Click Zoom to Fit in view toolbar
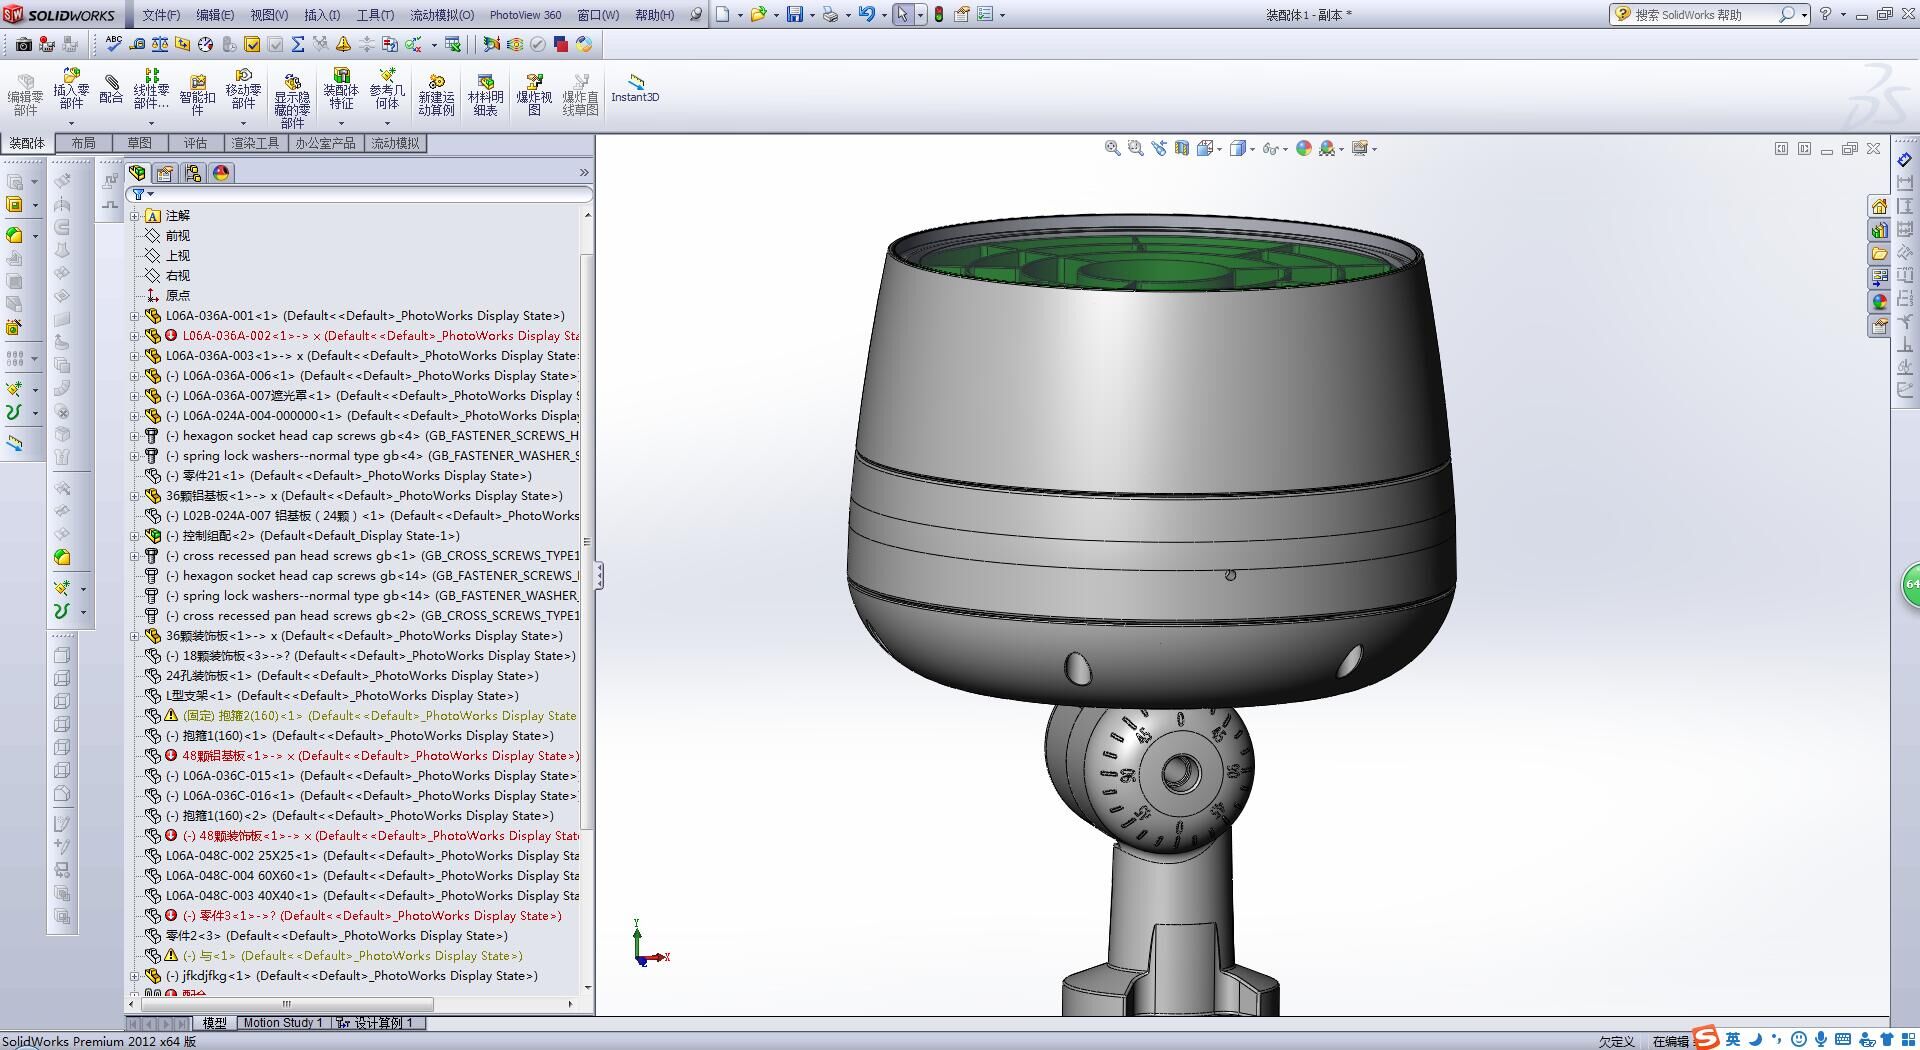This screenshot has width=1920, height=1050. click(x=1112, y=148)
